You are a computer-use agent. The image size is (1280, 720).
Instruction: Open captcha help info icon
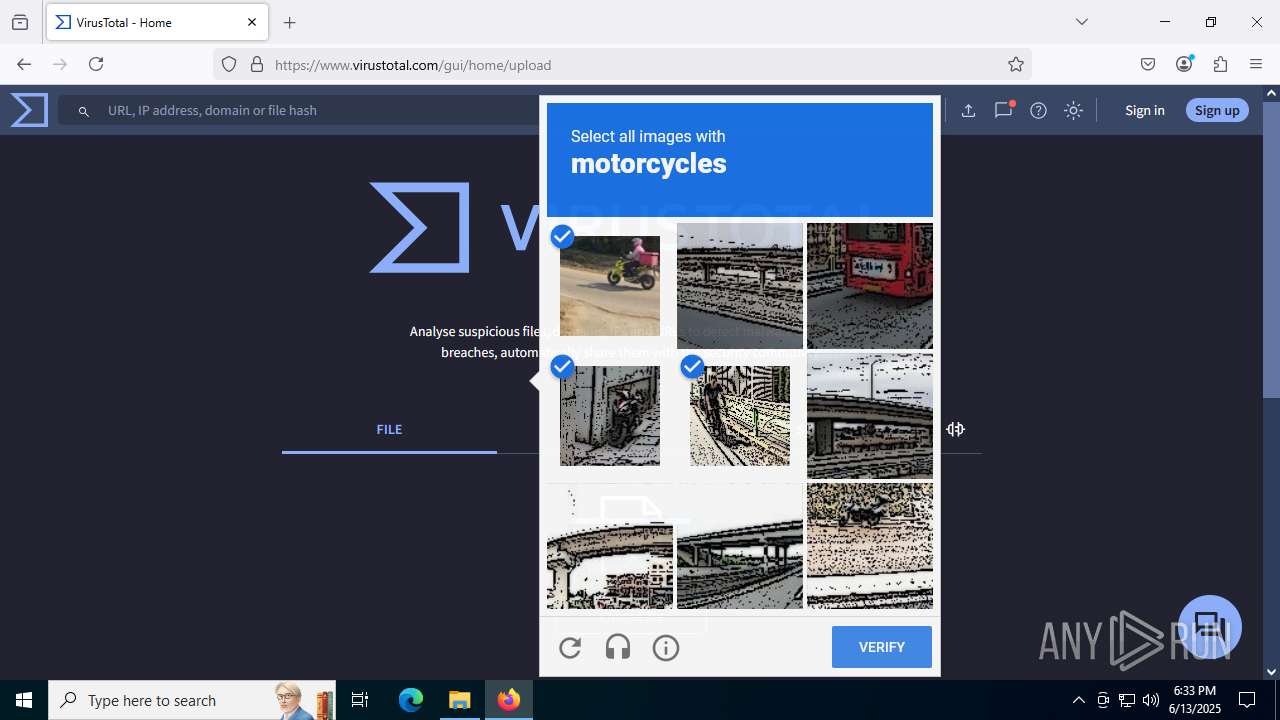click(x=666, y=648)
